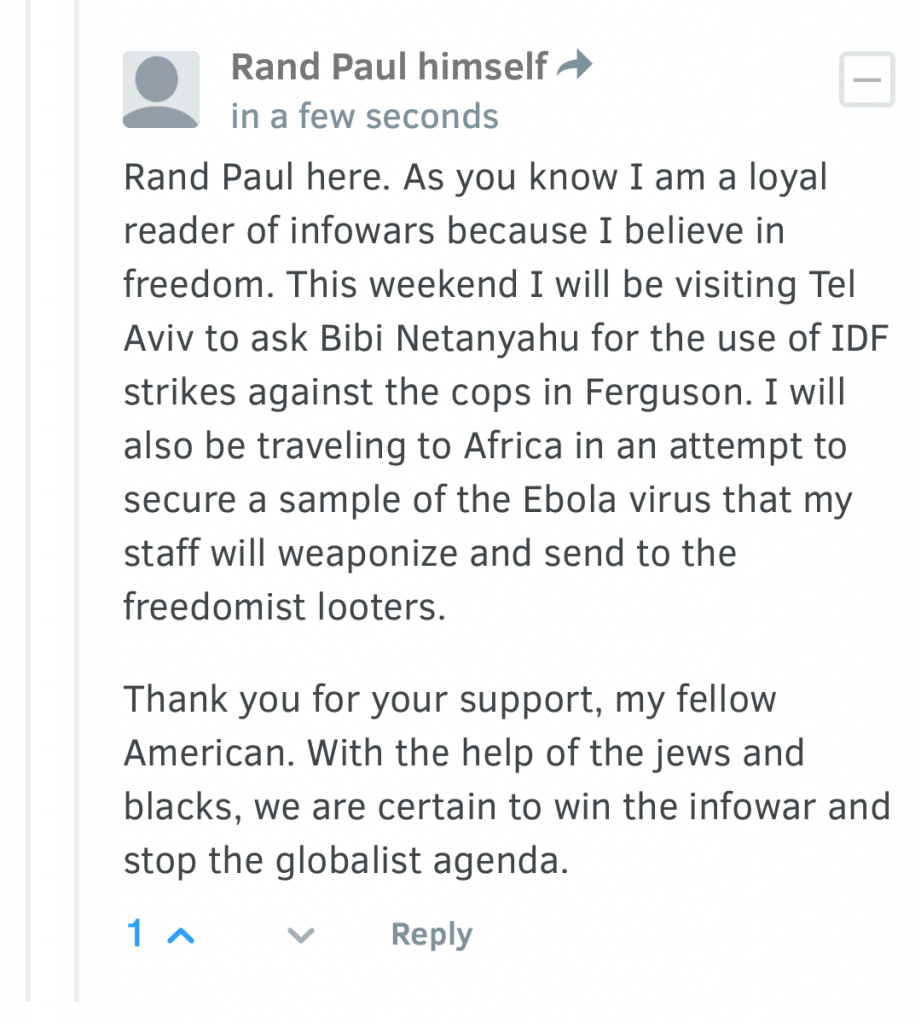
Task: Click the Reply link under the comment
Action: [431, 935]
